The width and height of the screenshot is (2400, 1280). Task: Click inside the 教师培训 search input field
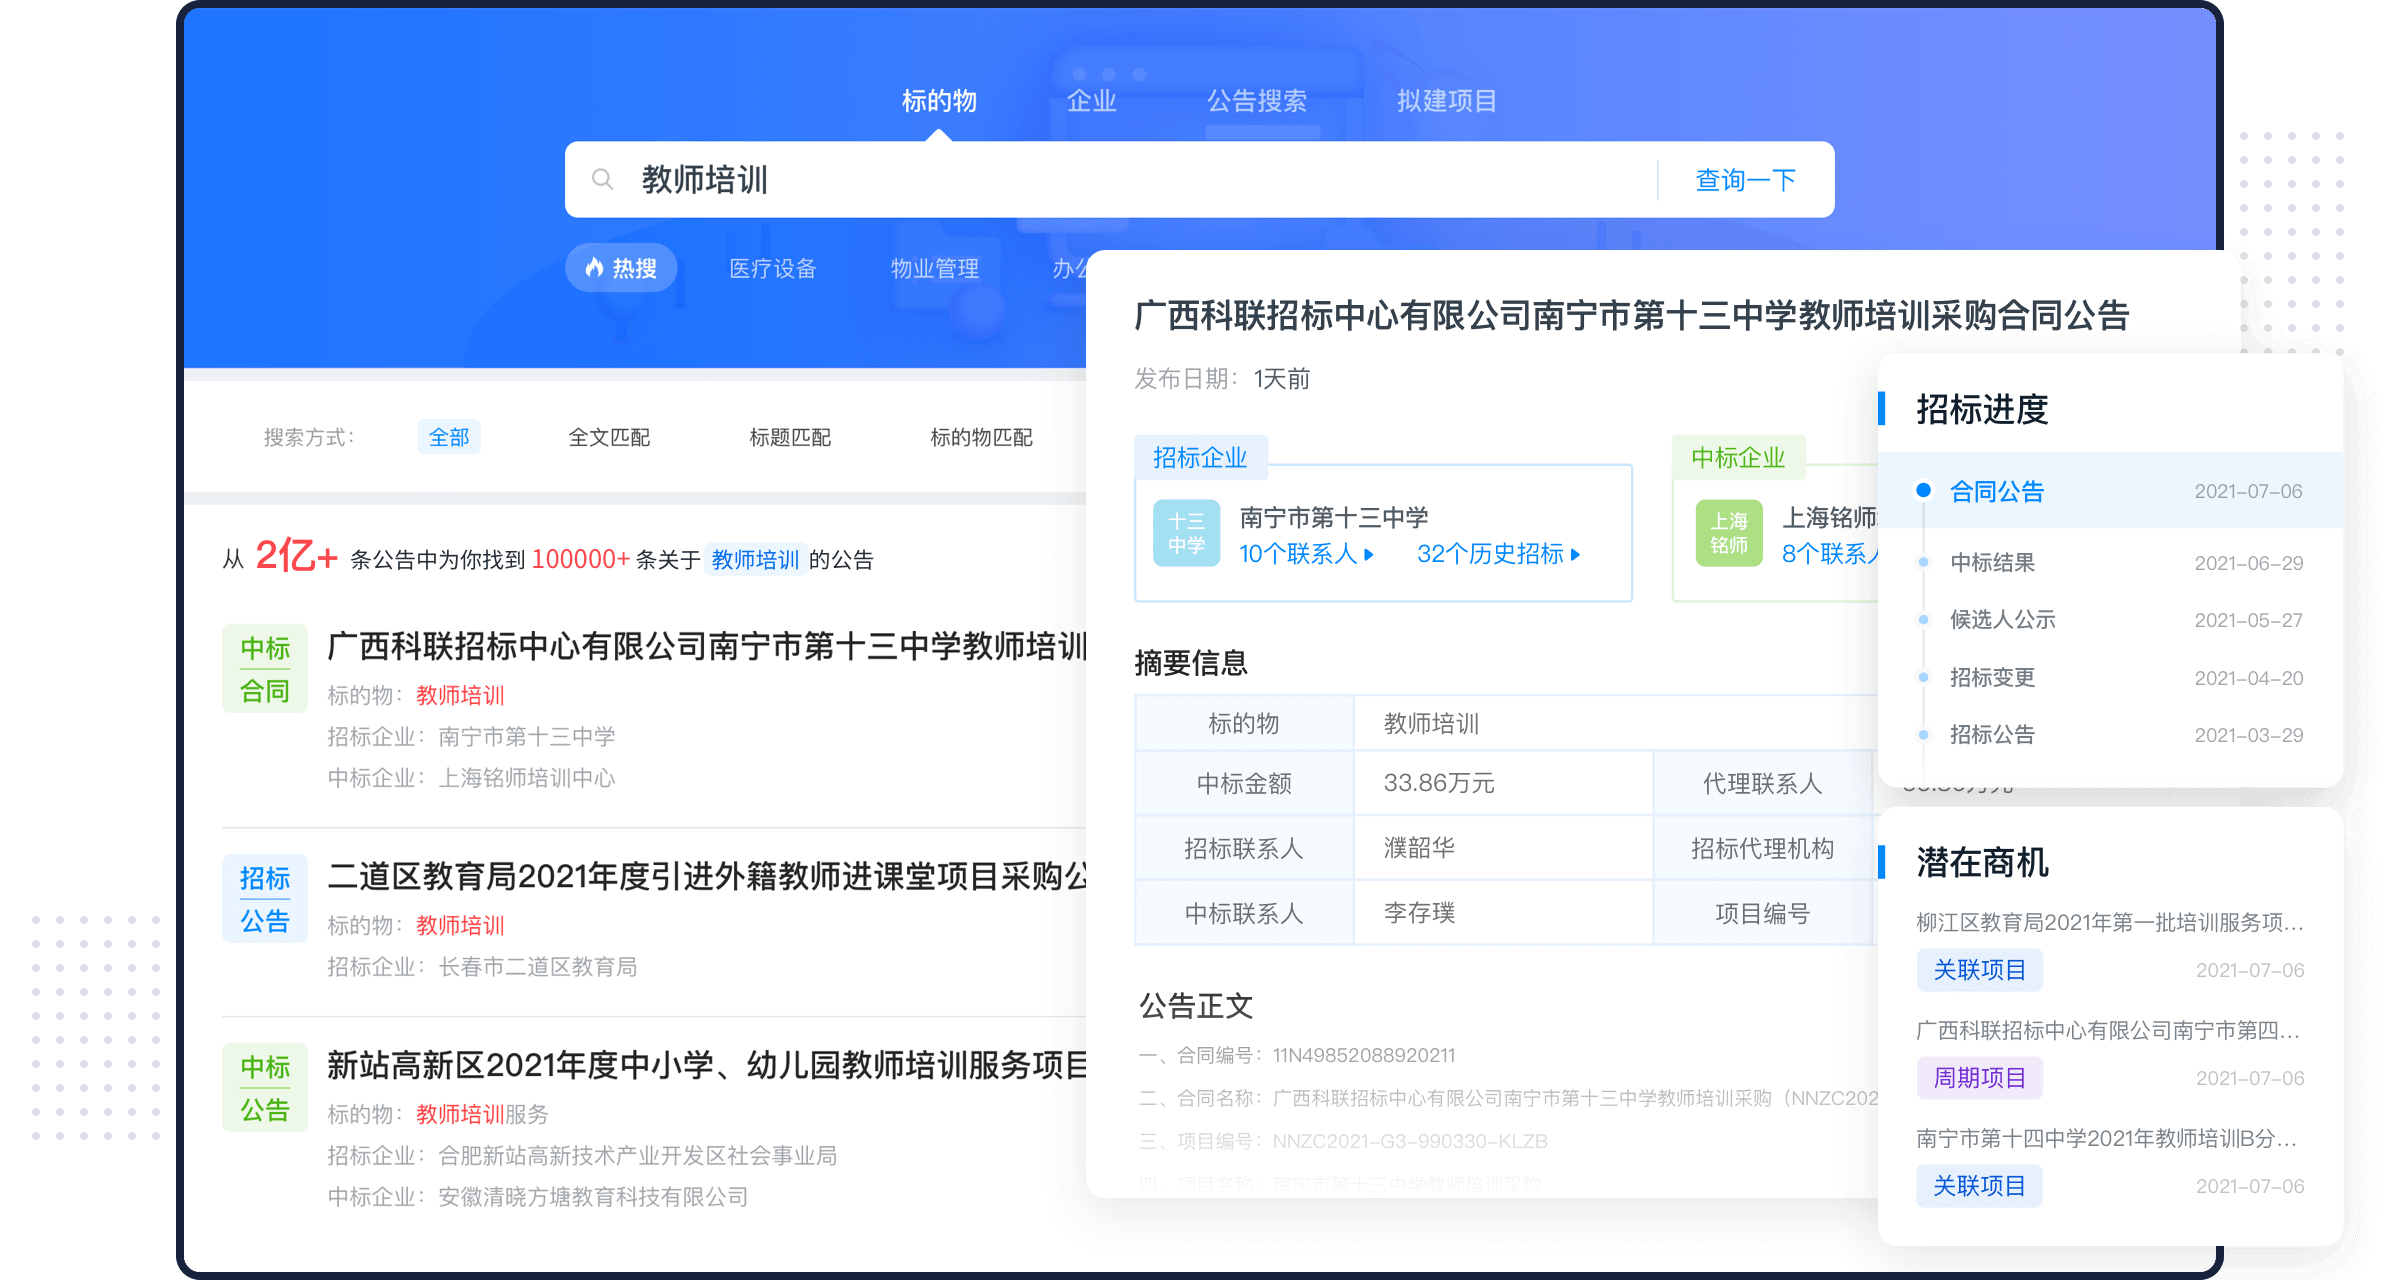click(900, 179)
